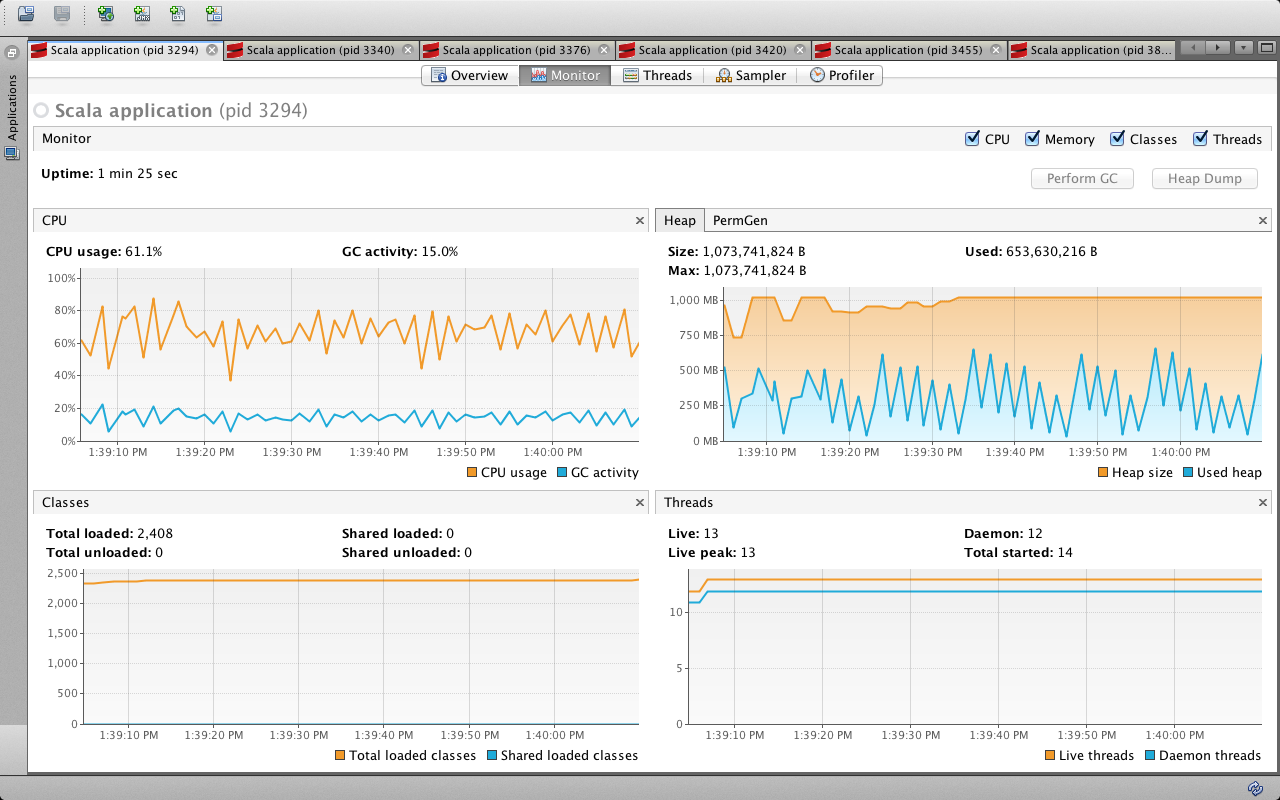The width and height of the screenshot is (1280, 800).
Task: Close the Threads graph panel
Action: pos(1263,503)
